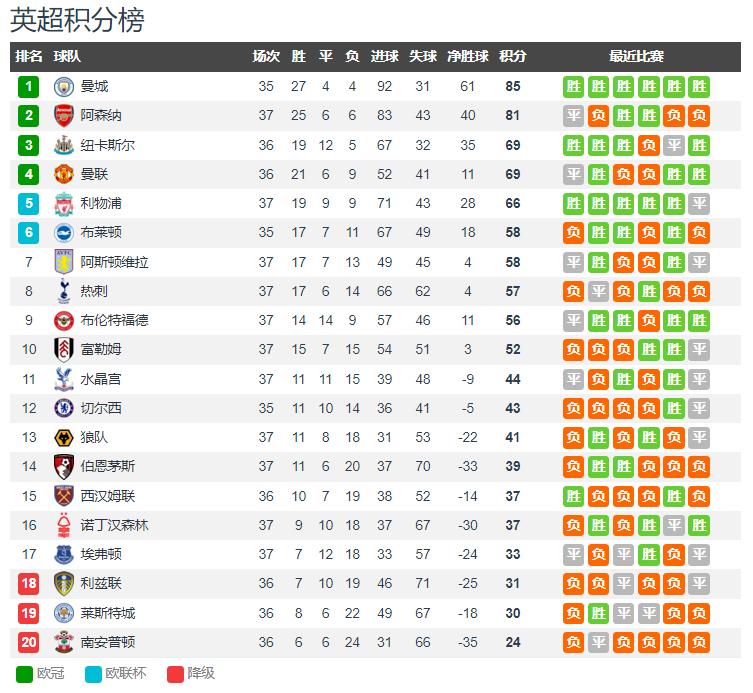The height and width of the screenshot is (693, 753).
Task: Click the 最近比赛 column header
Action: tap(636, 56)
